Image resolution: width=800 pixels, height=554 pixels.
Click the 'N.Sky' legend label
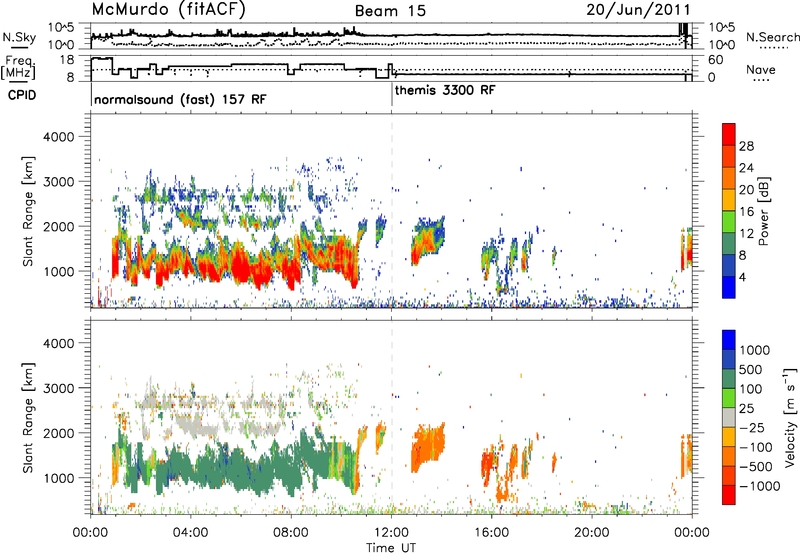19,37
